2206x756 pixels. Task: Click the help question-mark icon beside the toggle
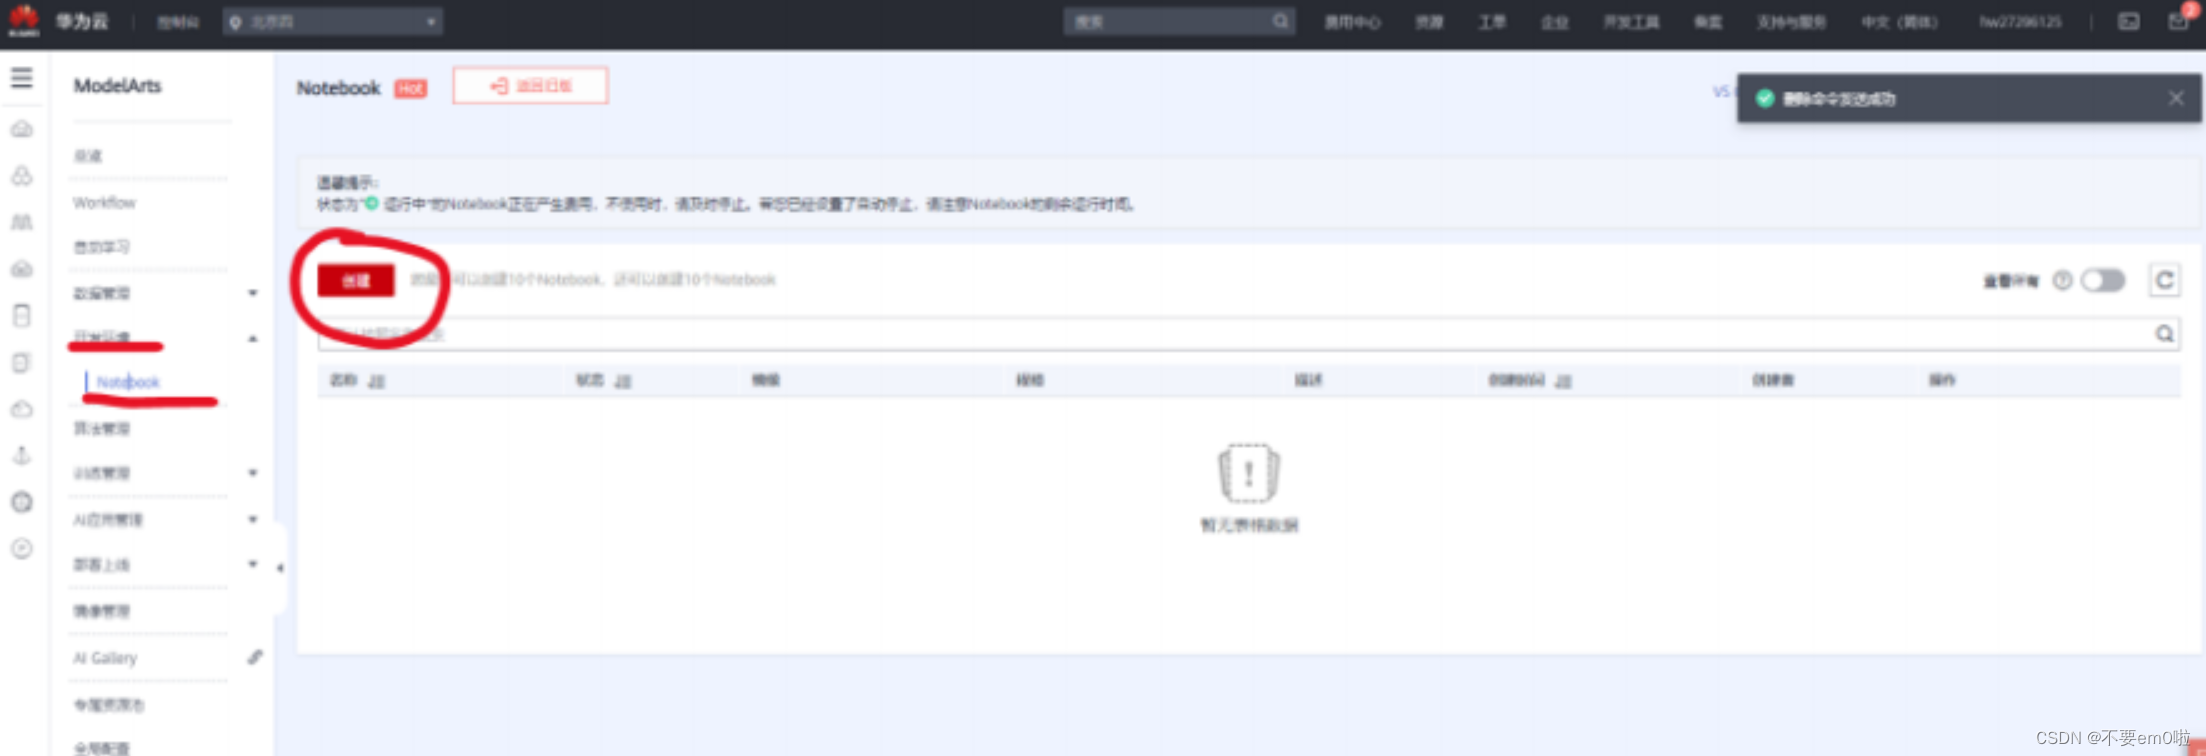(2062, 281)
